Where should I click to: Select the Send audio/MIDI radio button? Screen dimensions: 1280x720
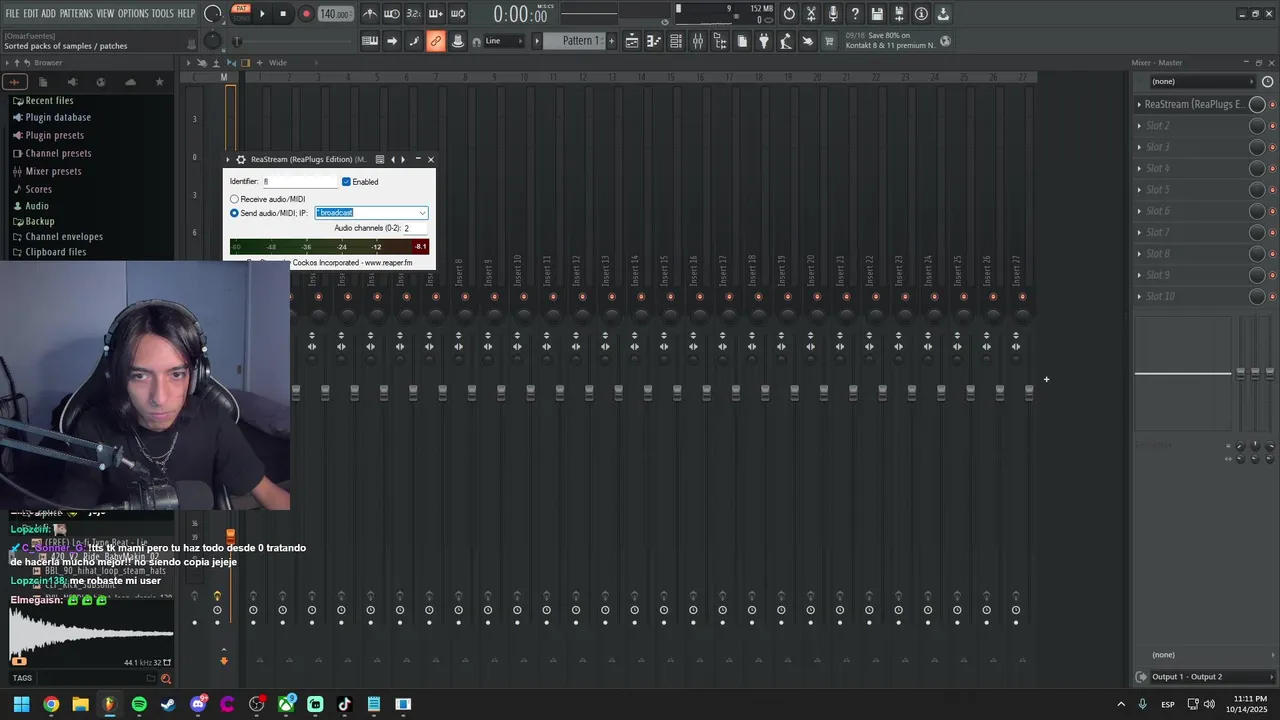tap(234, 213)
